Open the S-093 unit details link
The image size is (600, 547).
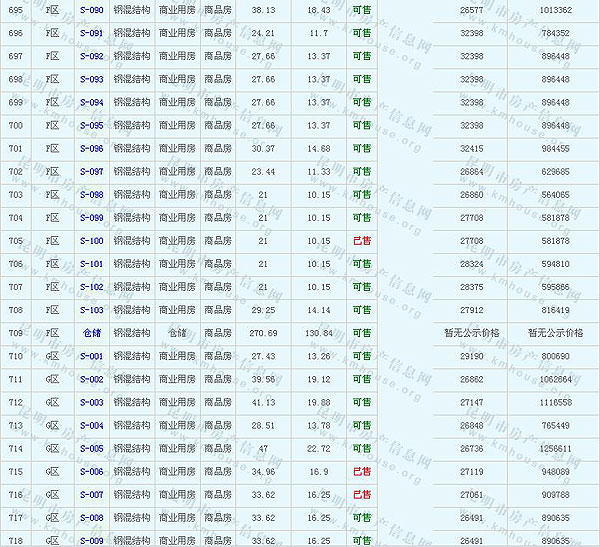91,79
